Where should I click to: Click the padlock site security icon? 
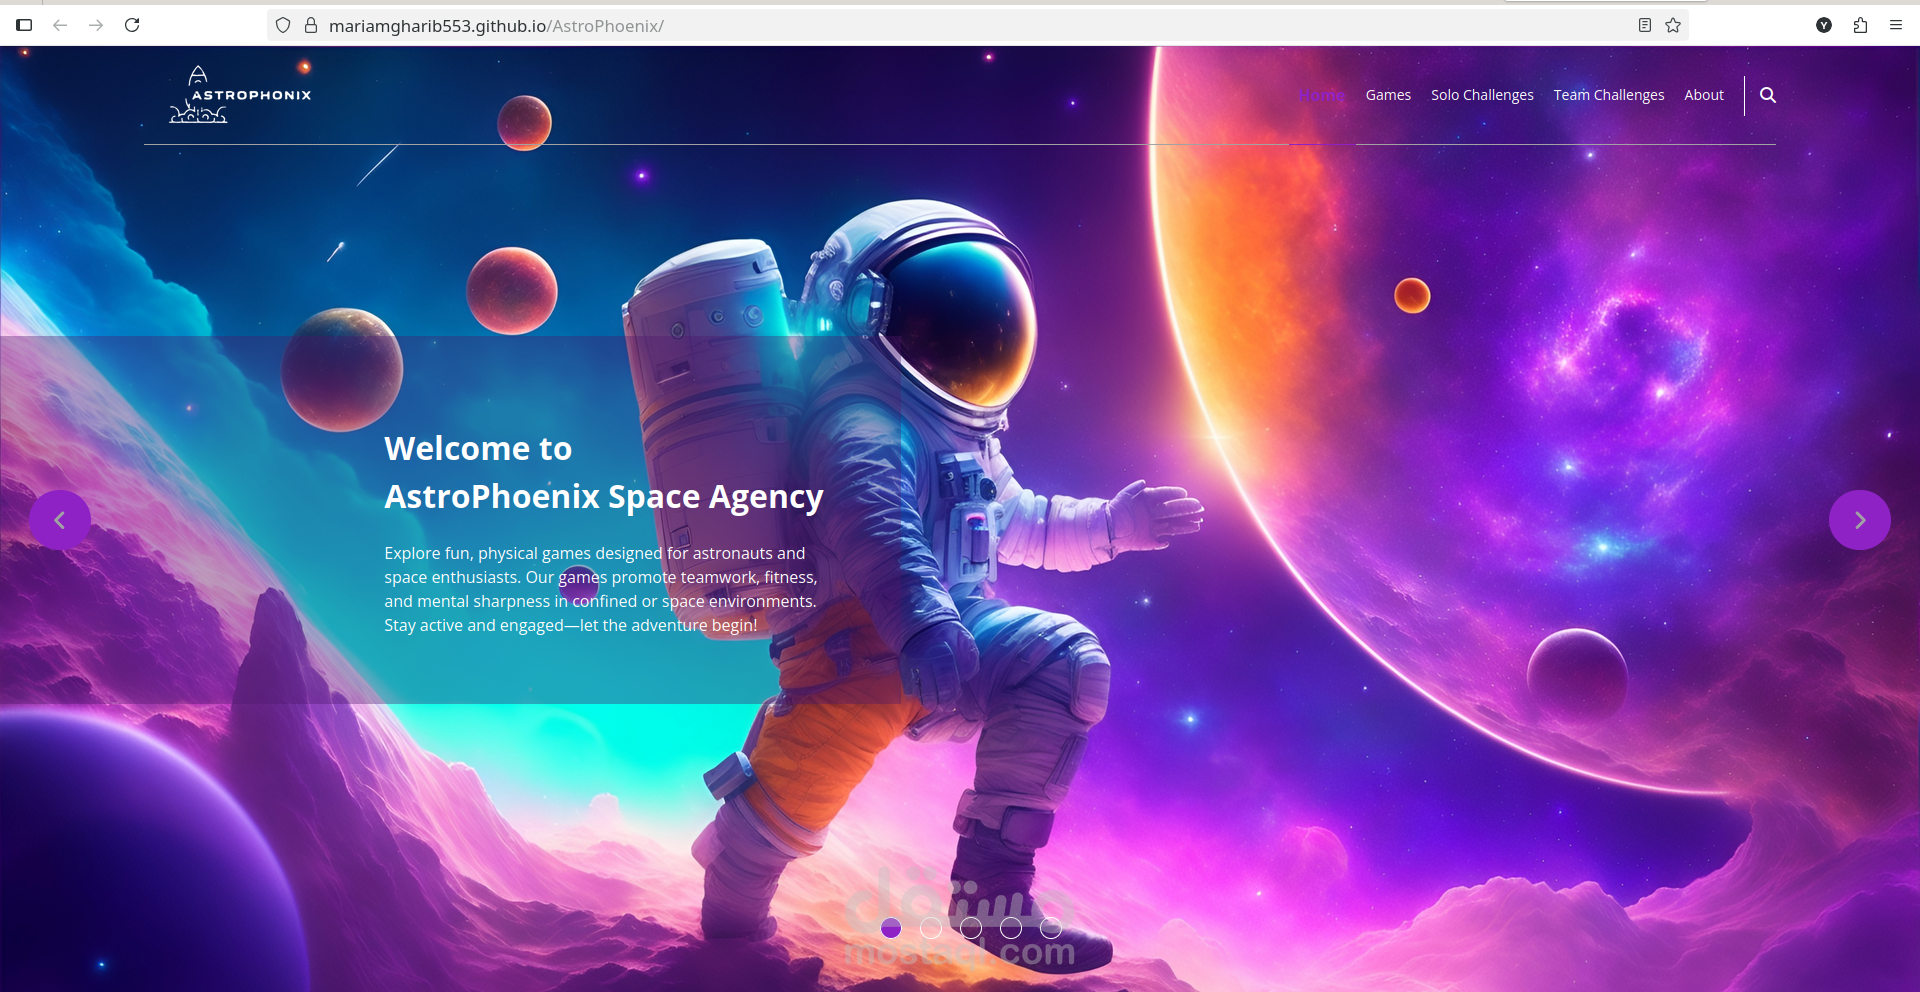[310, 25]
